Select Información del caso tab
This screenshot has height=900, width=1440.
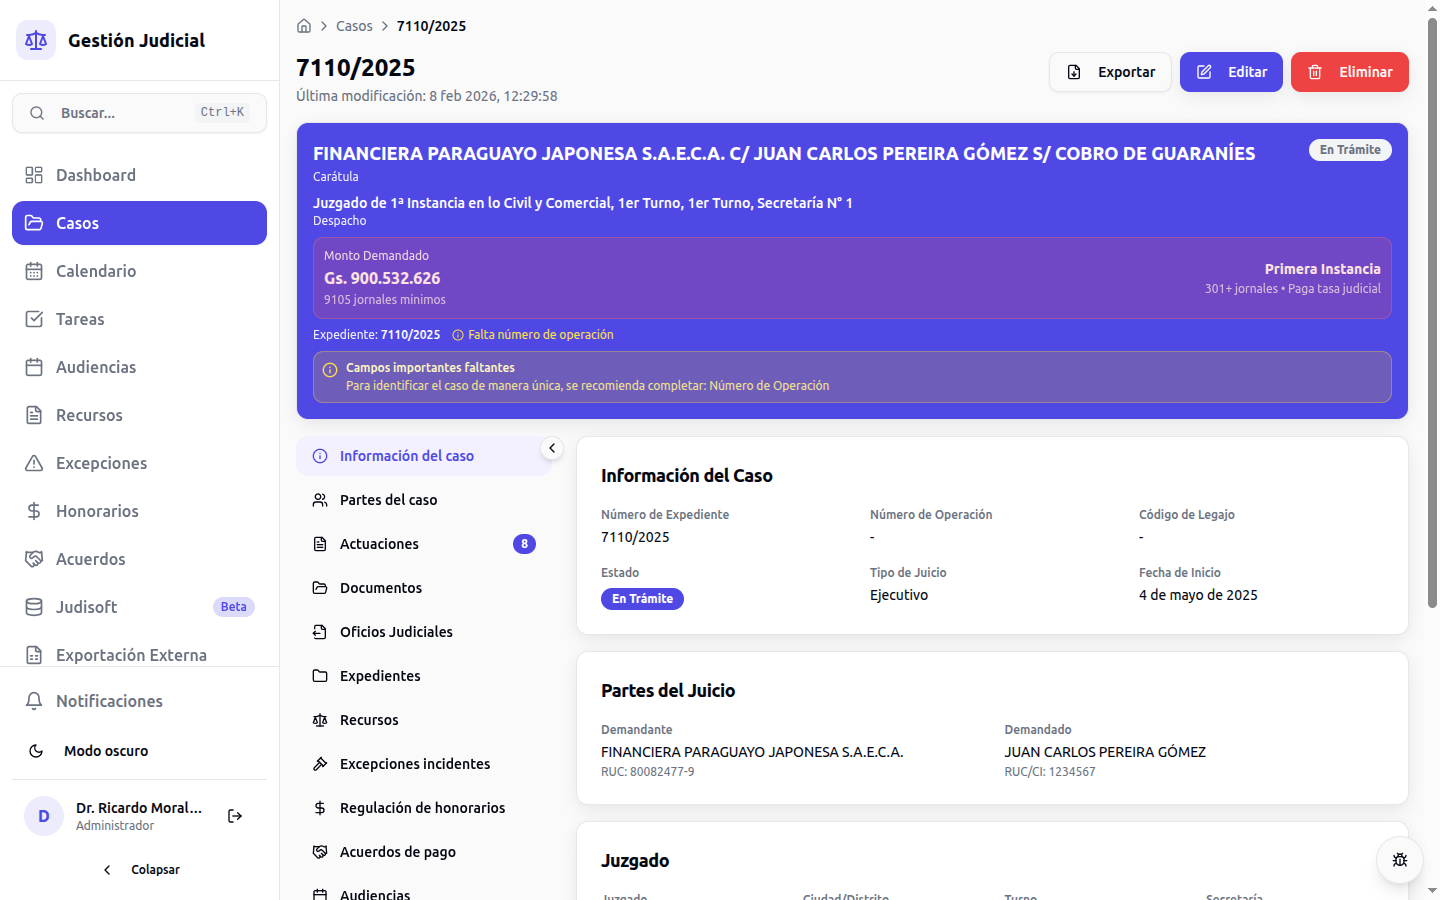[x=424, y=456]
